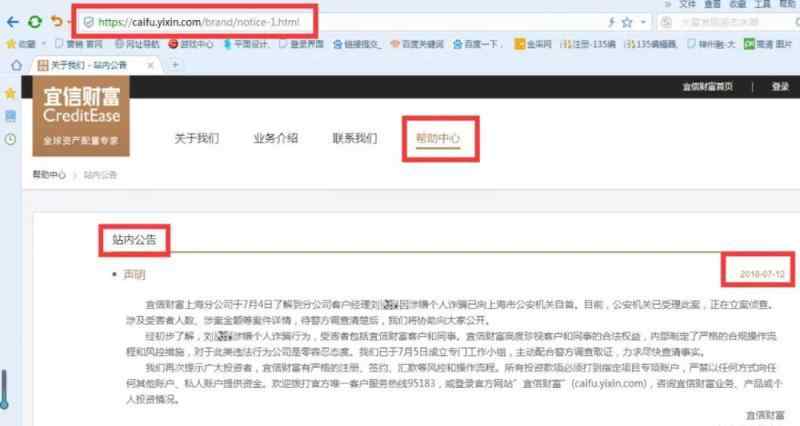
Task: Select the 站内公告 section heading tab
Action: 134,240
